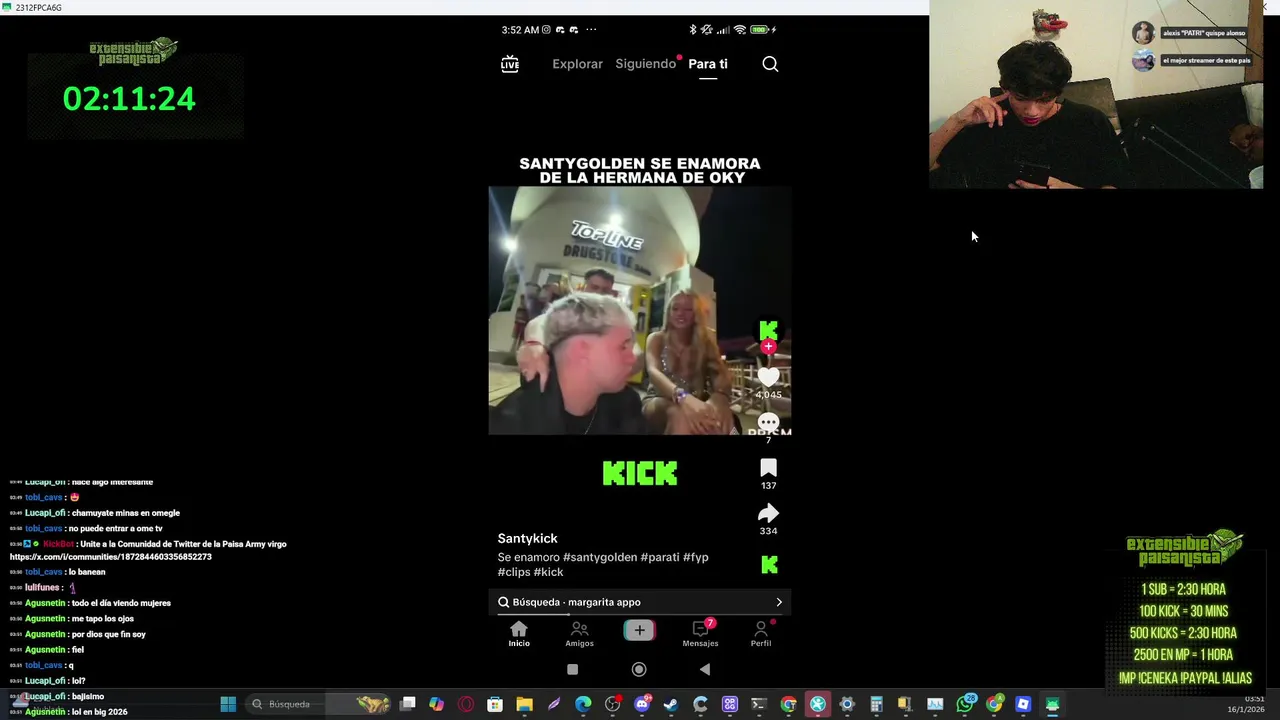Expand the Búsqueda margarita appo chevron
Viewport: 1280px width, 720px height.
tap(779, 602)
